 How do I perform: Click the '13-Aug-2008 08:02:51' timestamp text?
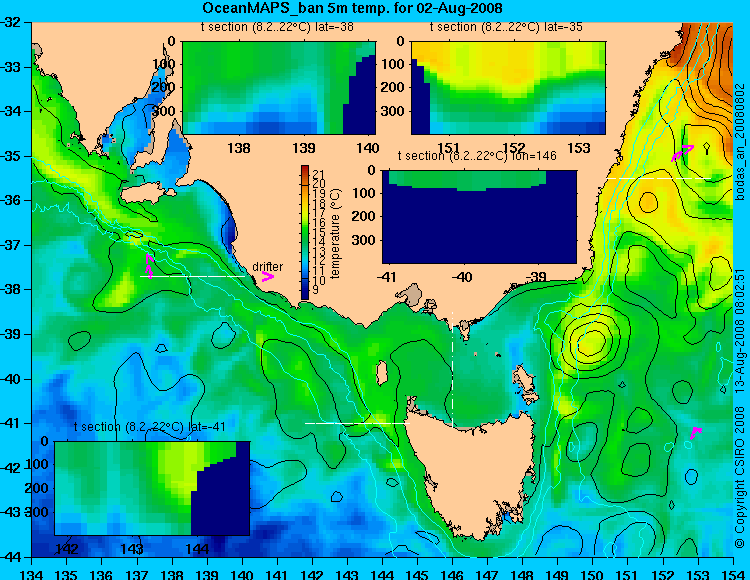click(x=740, y=331)
